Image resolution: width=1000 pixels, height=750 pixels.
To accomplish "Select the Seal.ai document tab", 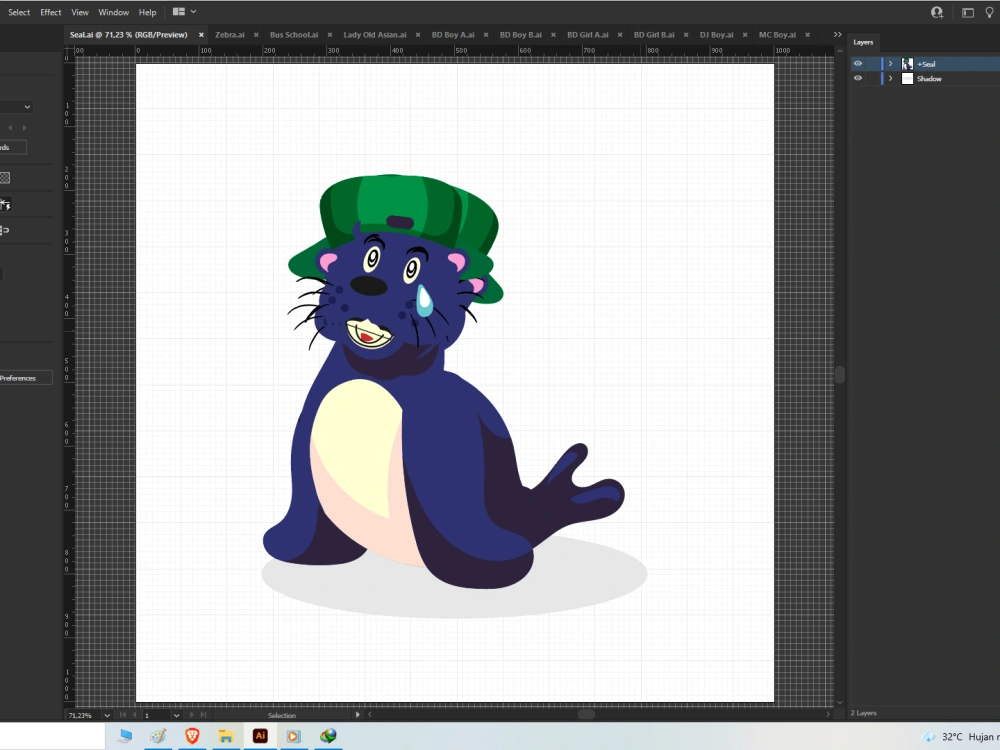I will click(x=128, y=34).
